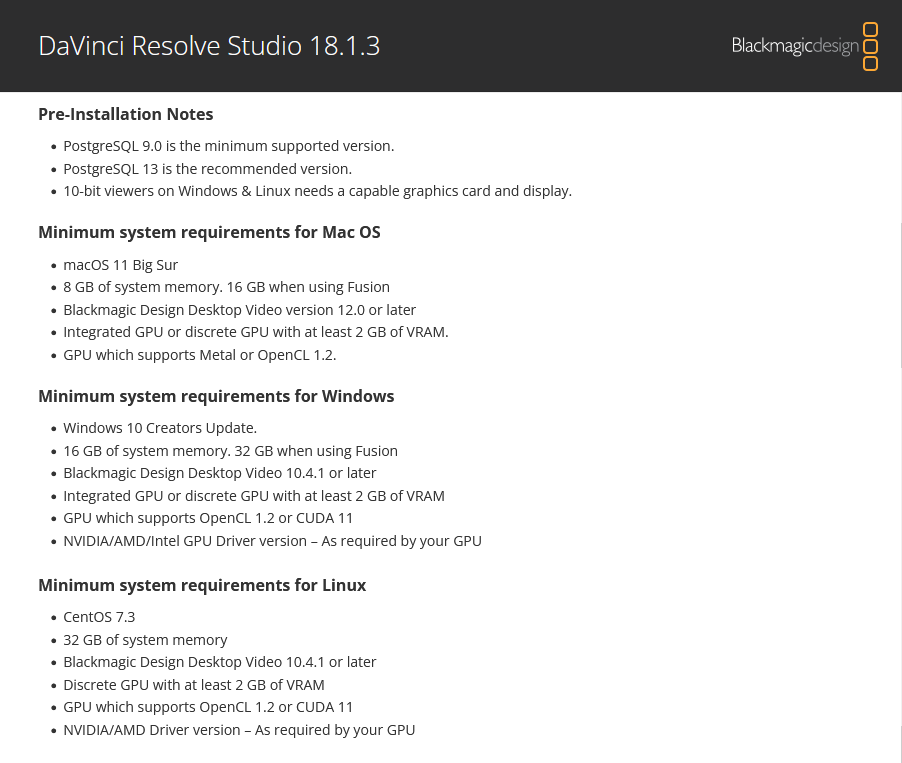This screenshot has width=902, height=763.
Task: Click 'Windows 10 Creators Update.' line
Action: (x=160, y=428)
